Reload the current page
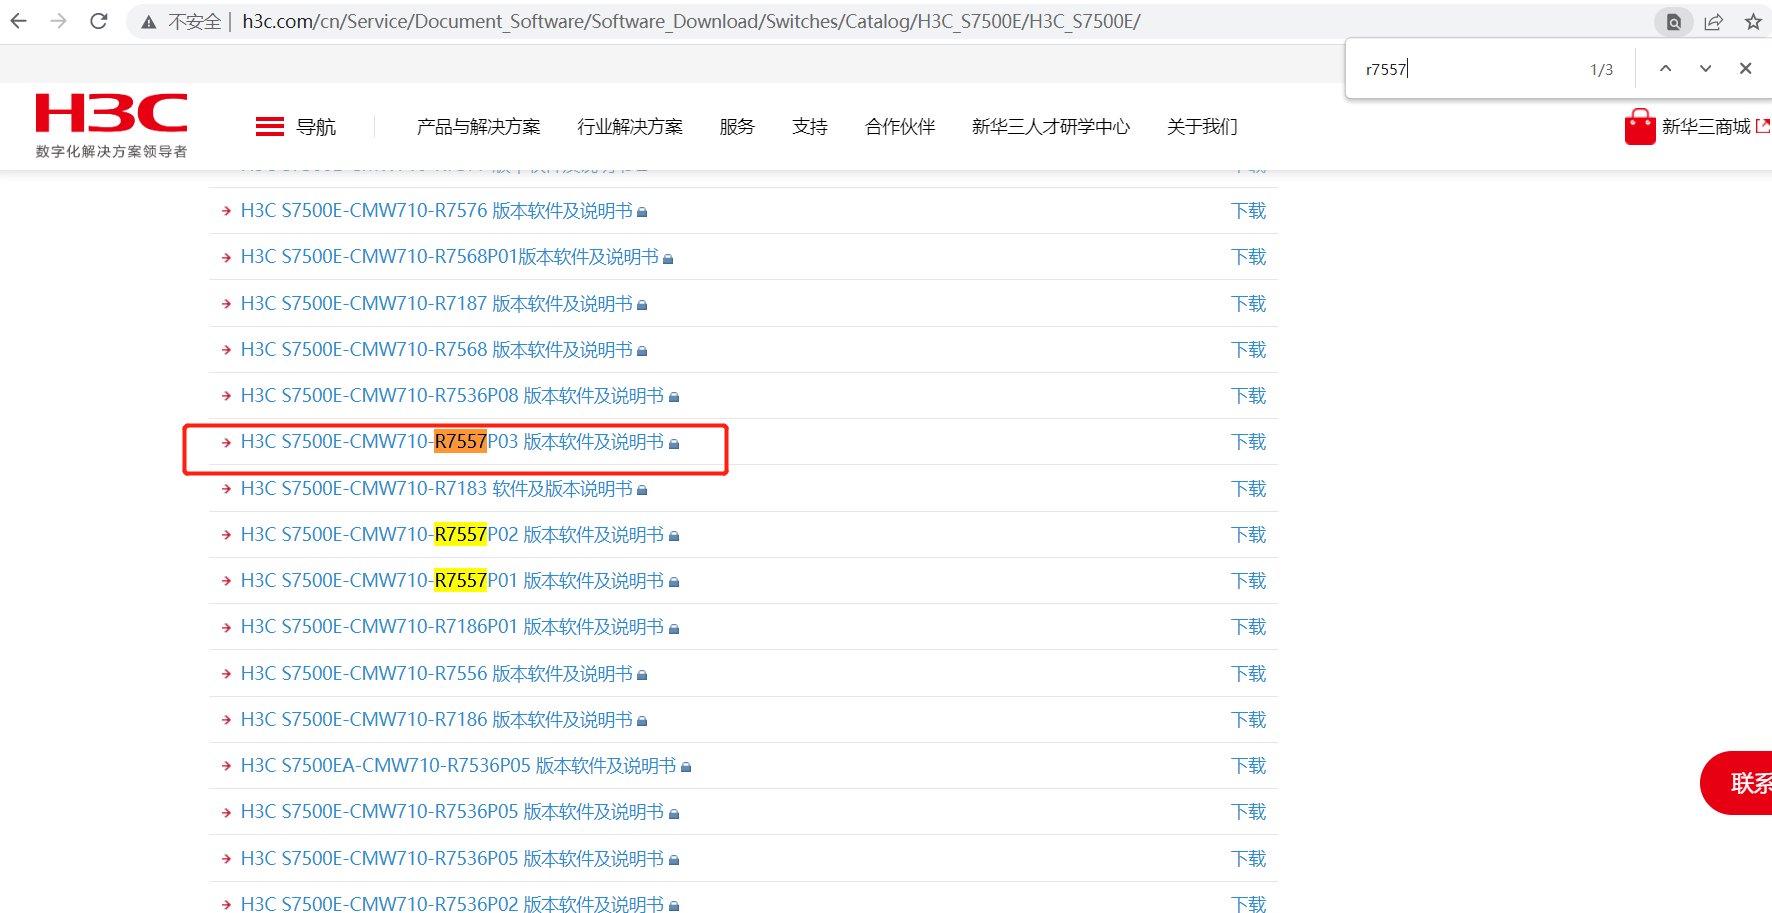 (99, 21)
